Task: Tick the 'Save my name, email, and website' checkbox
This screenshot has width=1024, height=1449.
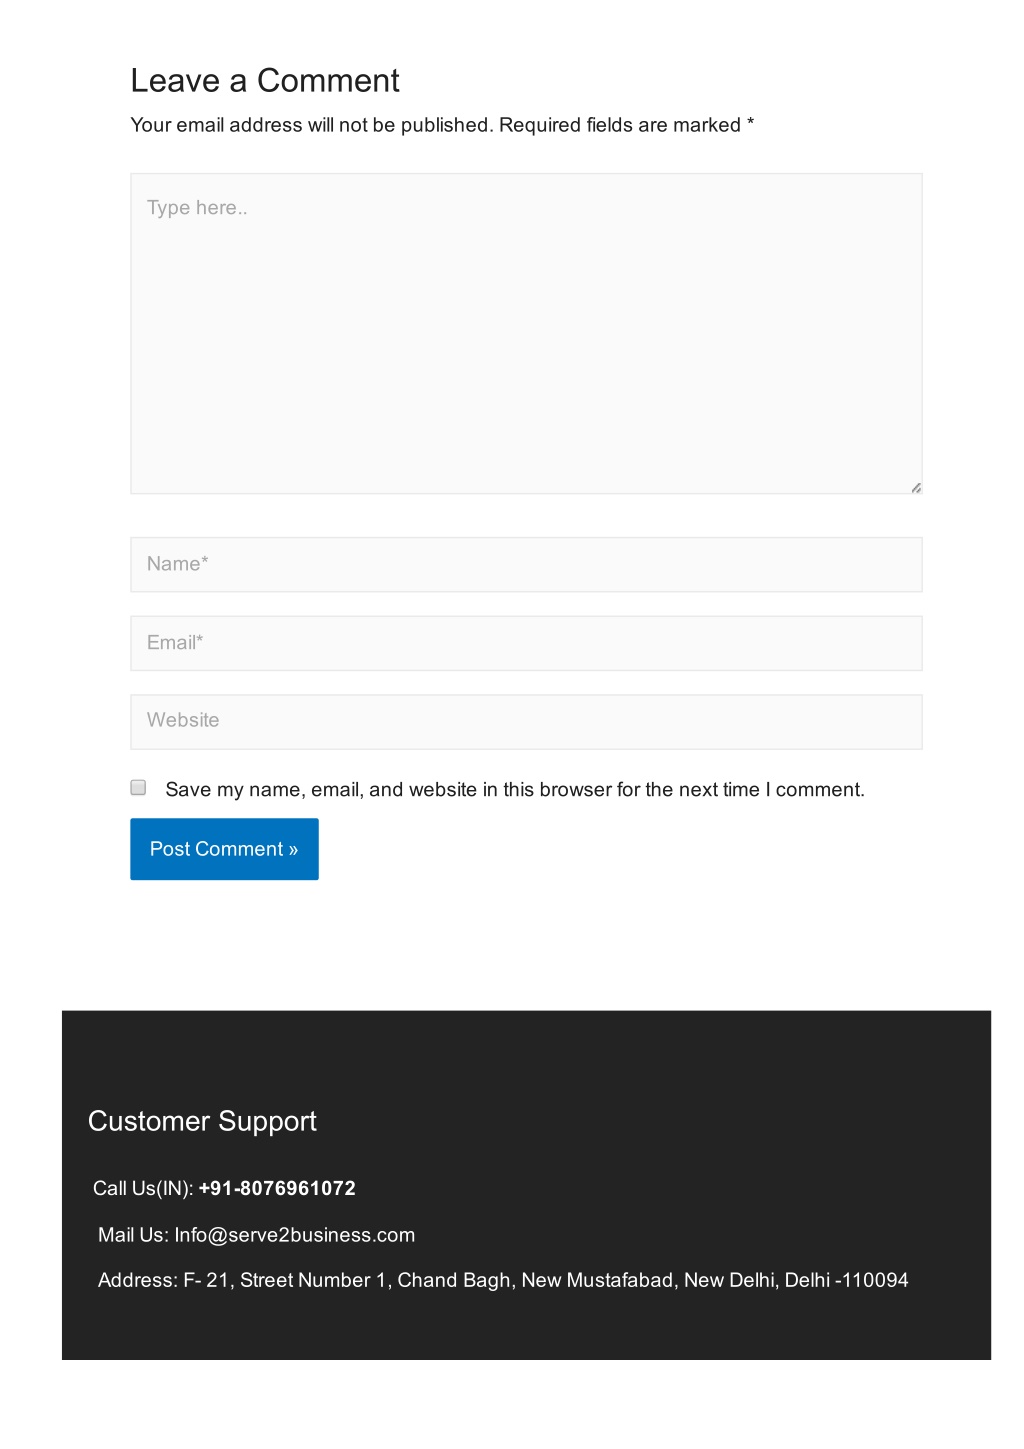Action: [x=138, y=788]
